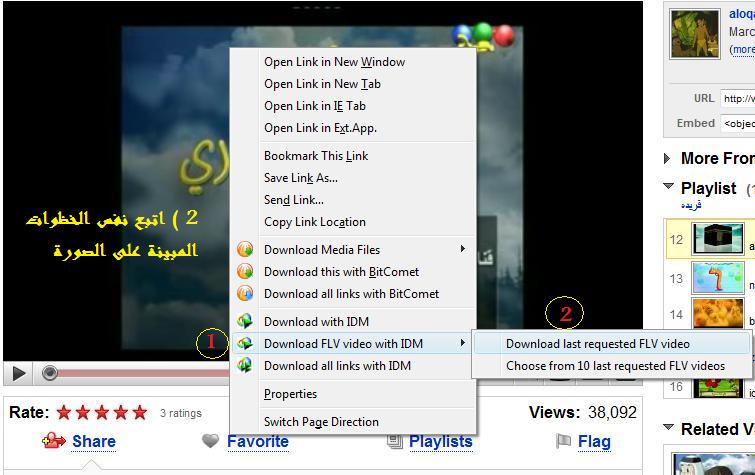The width and height of the screenshot is (755, 475).
Task: Open the first Related Videos thumbnail
Action: click(x=714, y=464)
